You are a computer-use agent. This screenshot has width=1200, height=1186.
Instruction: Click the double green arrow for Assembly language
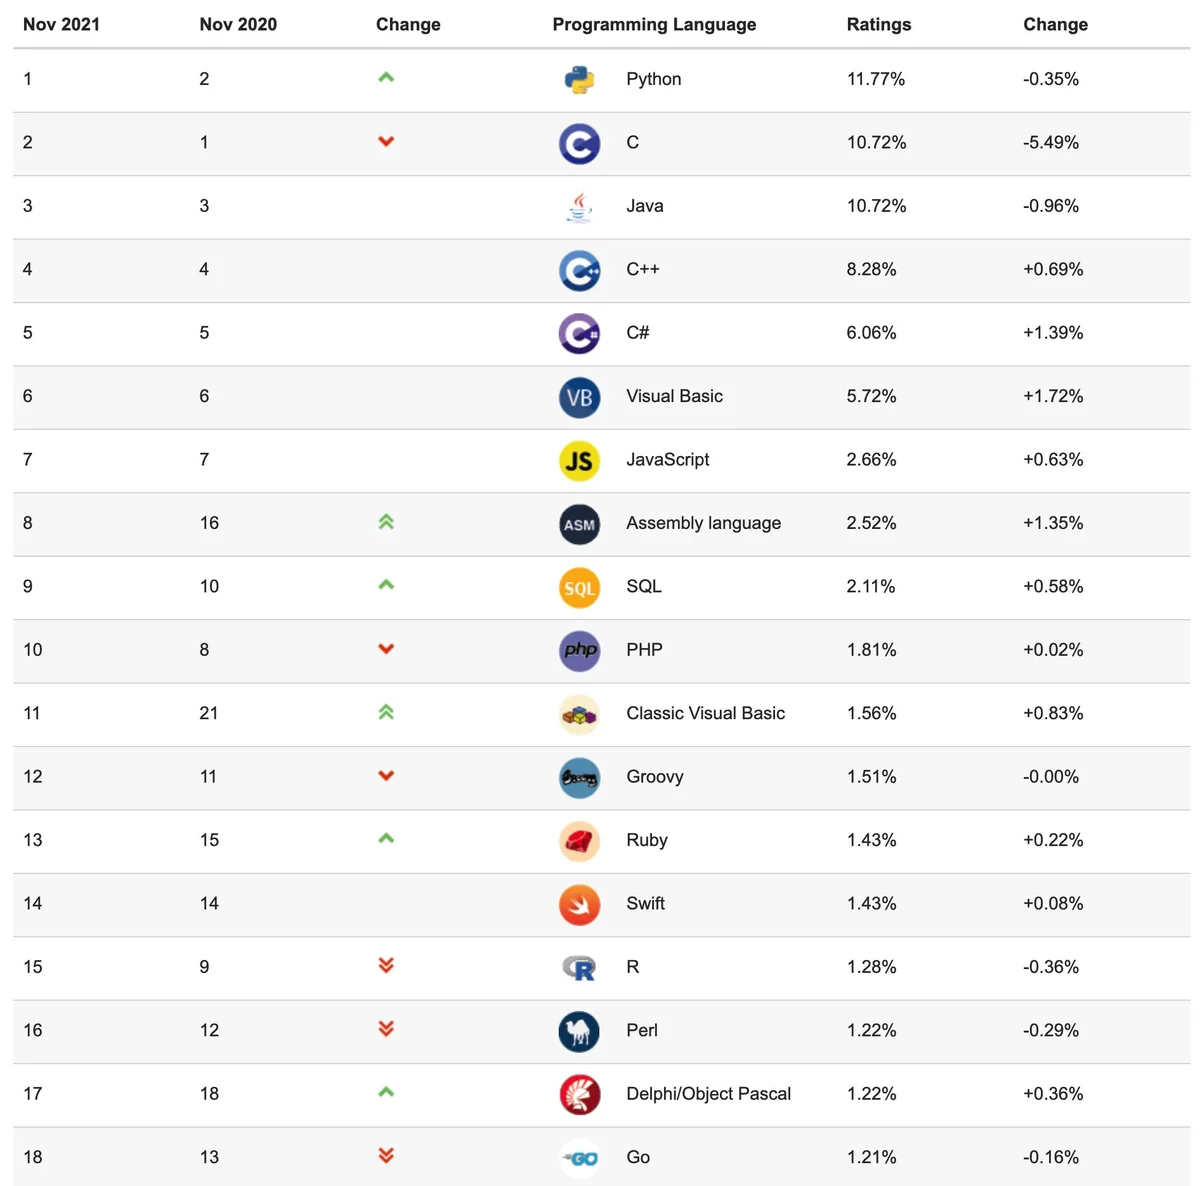pyautogui.click(x=386, y=522)
